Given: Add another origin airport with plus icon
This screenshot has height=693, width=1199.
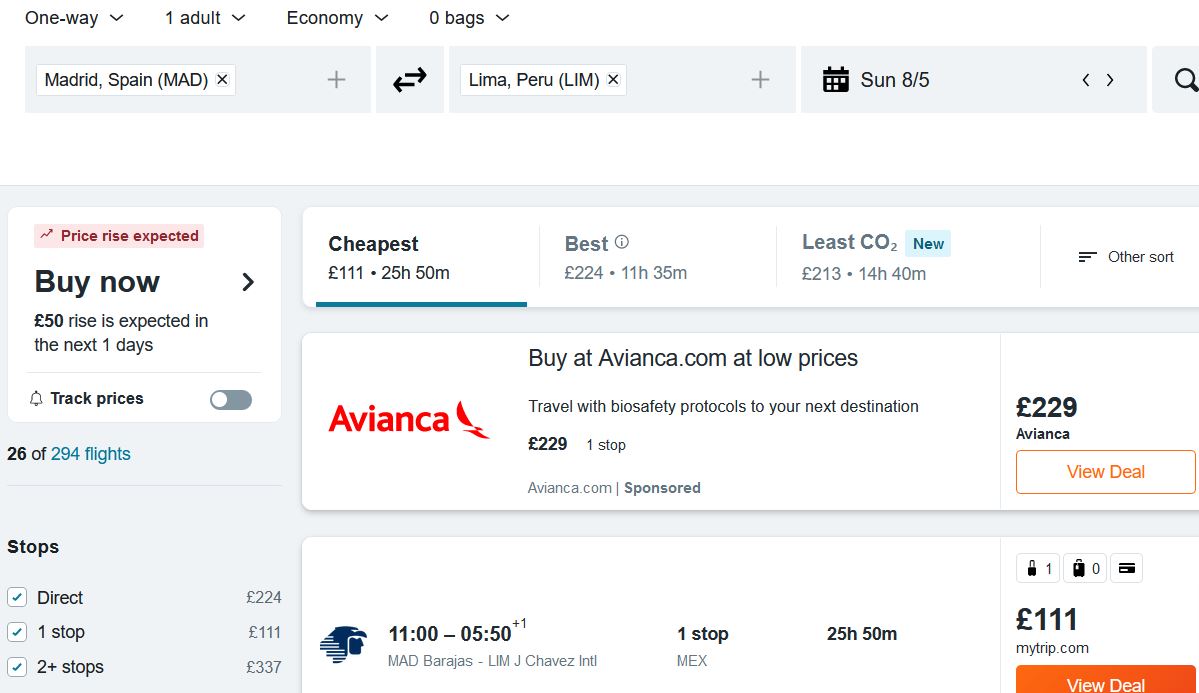Looking at the screenshot, I should pos(336,80).
